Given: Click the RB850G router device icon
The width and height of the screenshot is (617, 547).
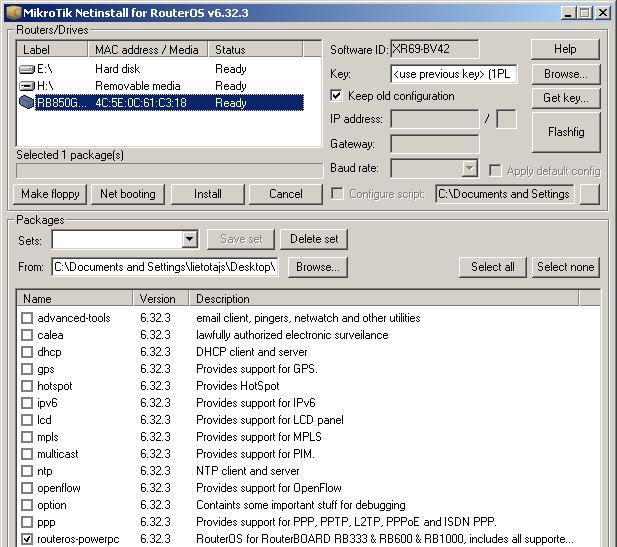Looking at the screenshot, I should pyautogui.click(x=27, y=103).
